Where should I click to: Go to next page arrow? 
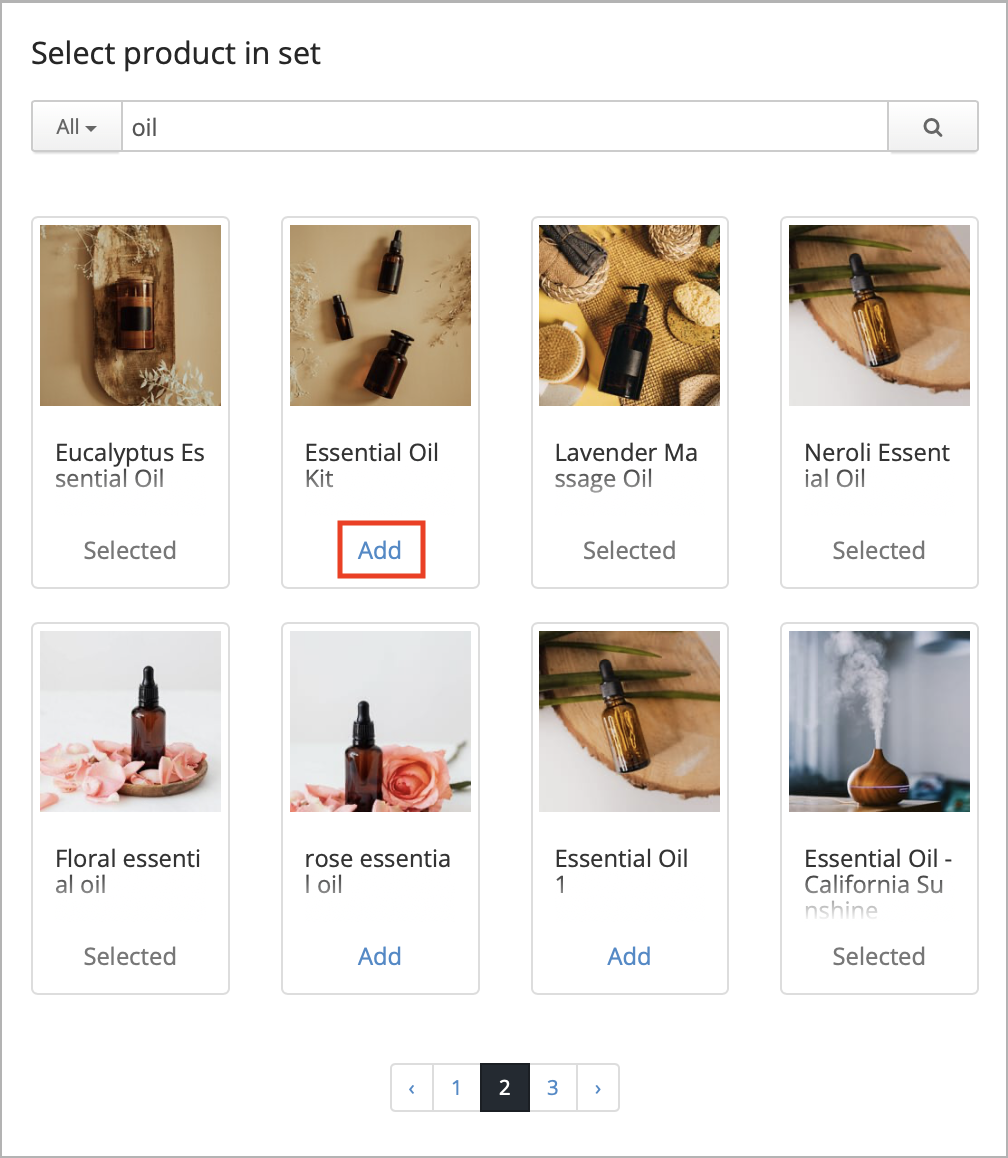tap(597, 1087)
